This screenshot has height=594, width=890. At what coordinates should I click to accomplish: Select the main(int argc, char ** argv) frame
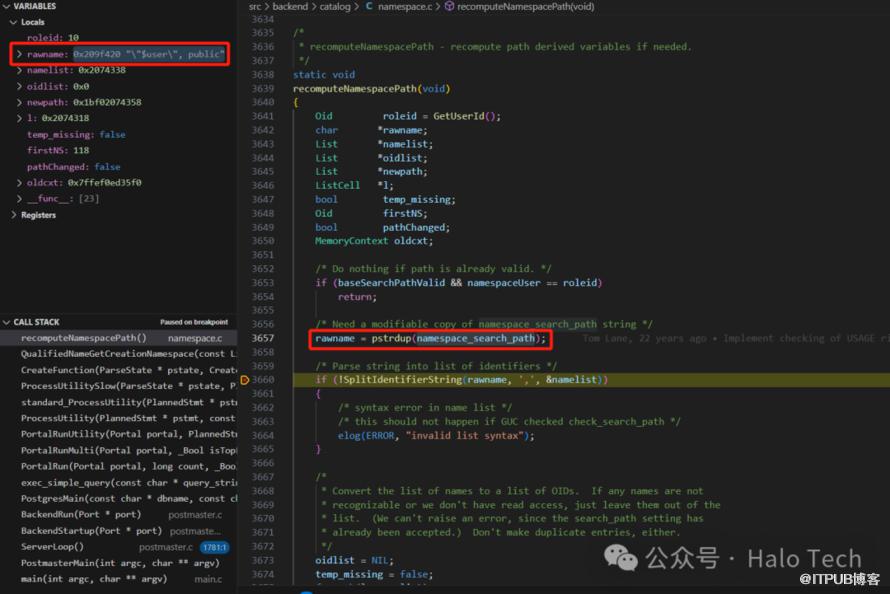[93, 579]
